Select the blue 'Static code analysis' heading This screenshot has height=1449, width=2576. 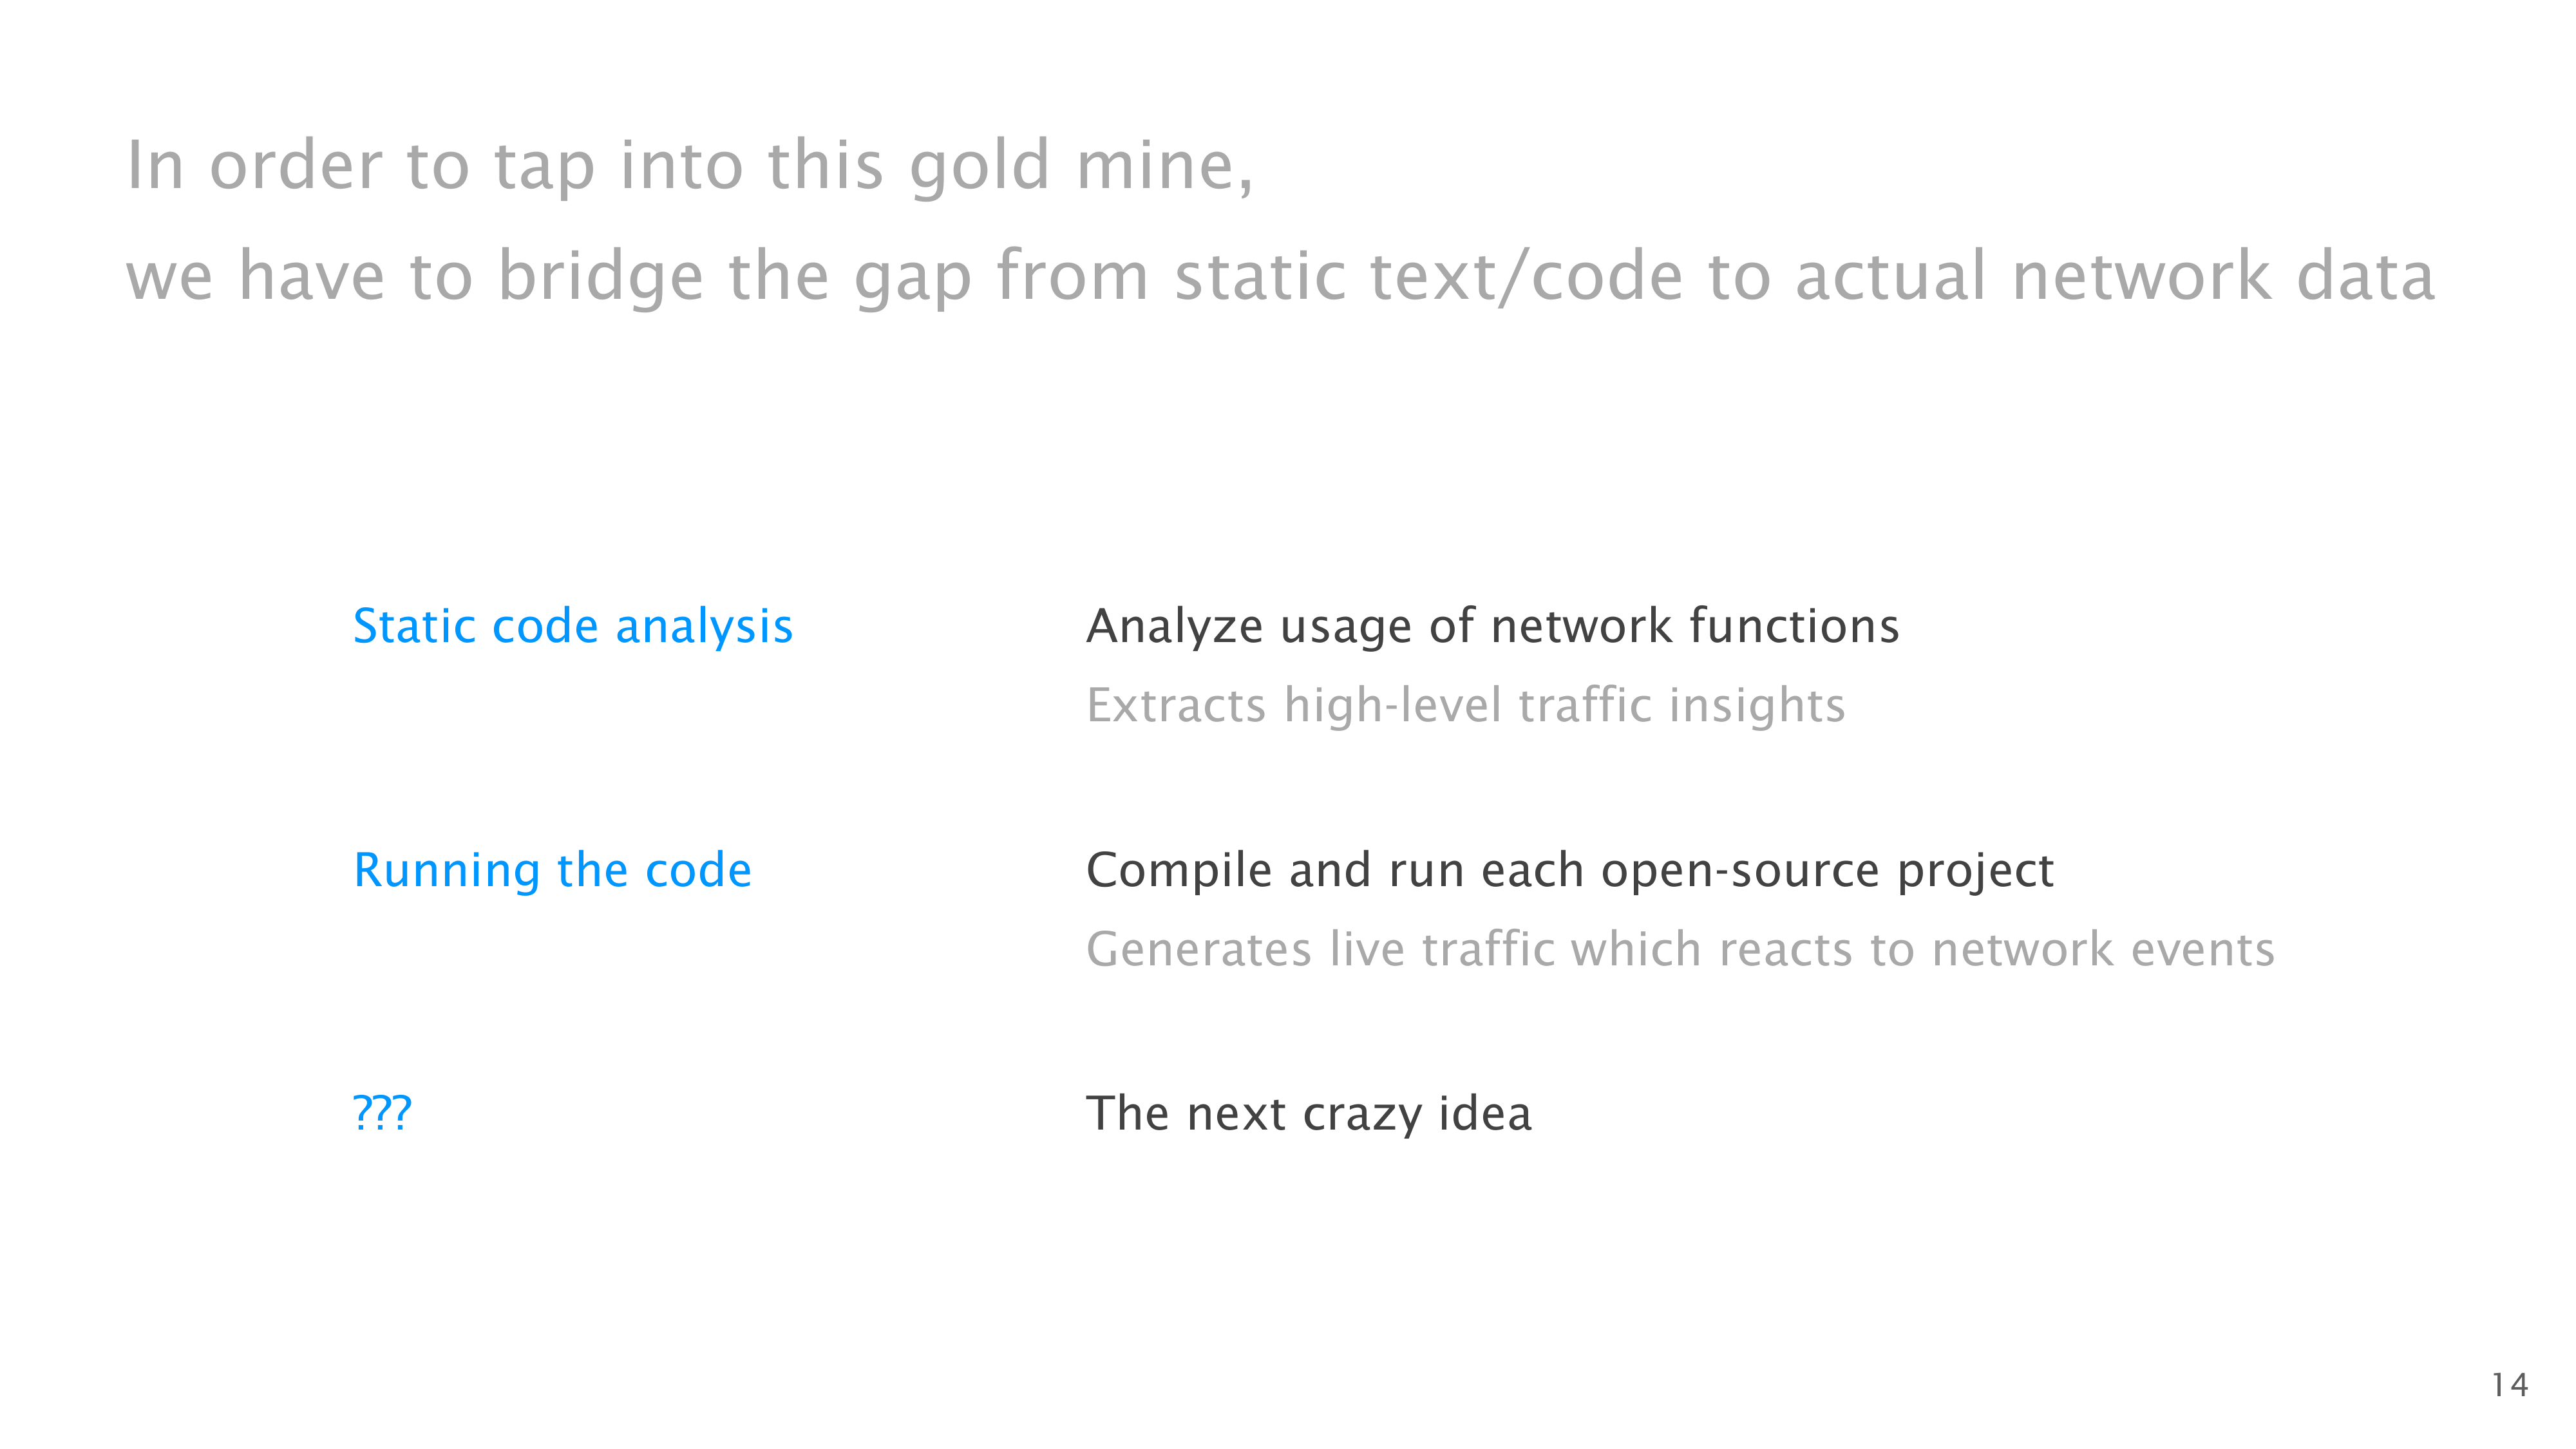(572, 627)
